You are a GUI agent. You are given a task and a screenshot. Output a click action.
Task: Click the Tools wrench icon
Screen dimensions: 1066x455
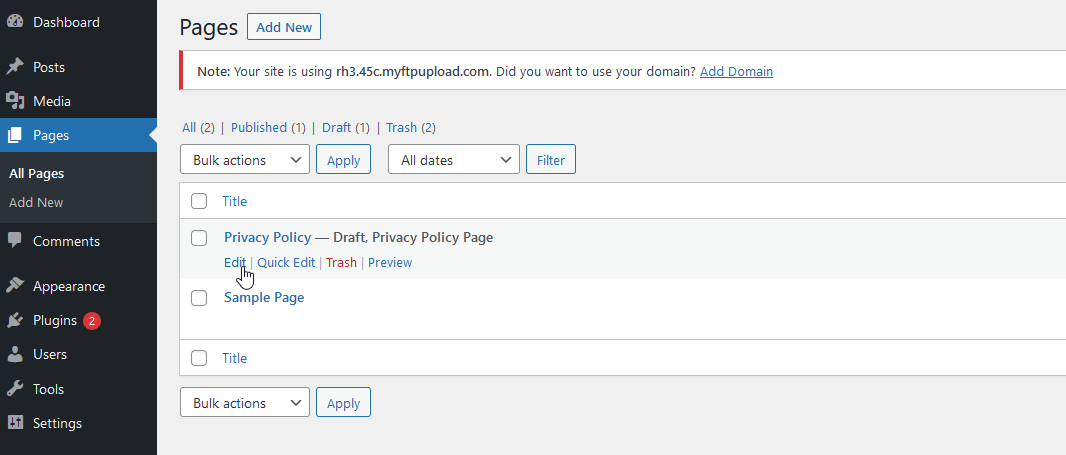(x=15, y=388)
